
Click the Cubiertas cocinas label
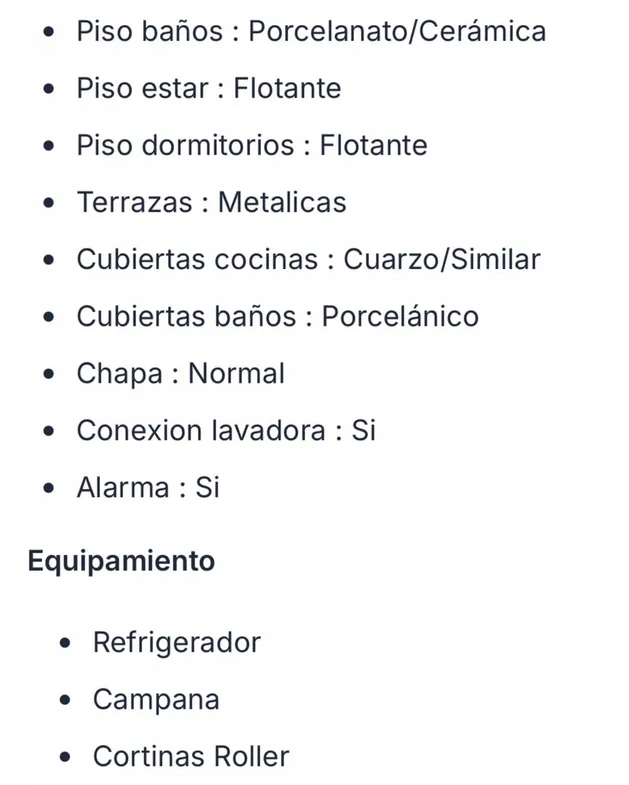click(x=199, y=260)
